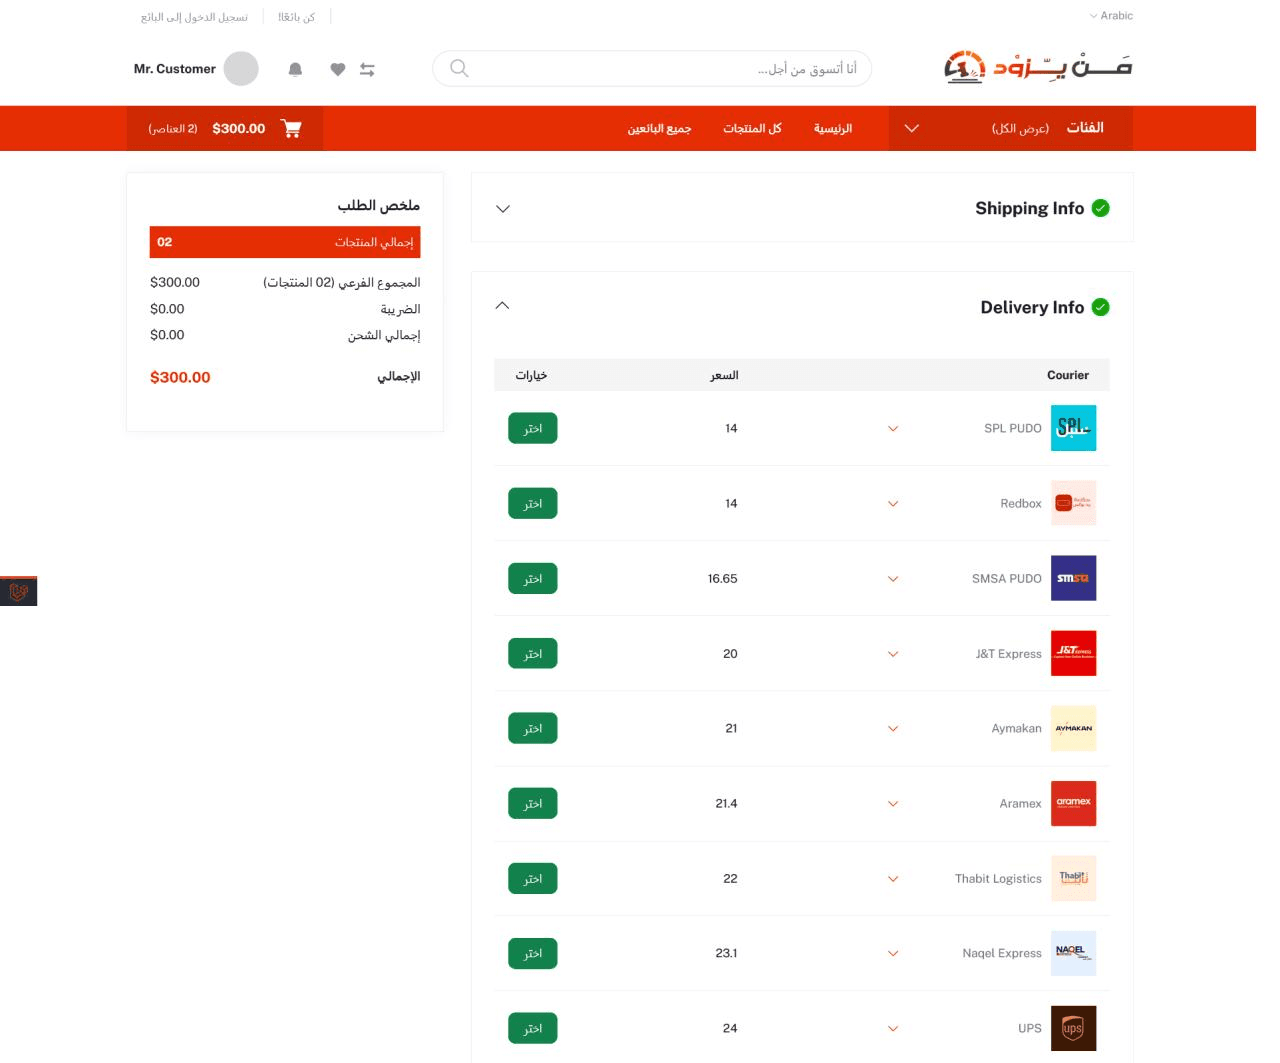Expand details chevron for Aramex
This screenshot has width=1280, height=1063.
(893, 803)
